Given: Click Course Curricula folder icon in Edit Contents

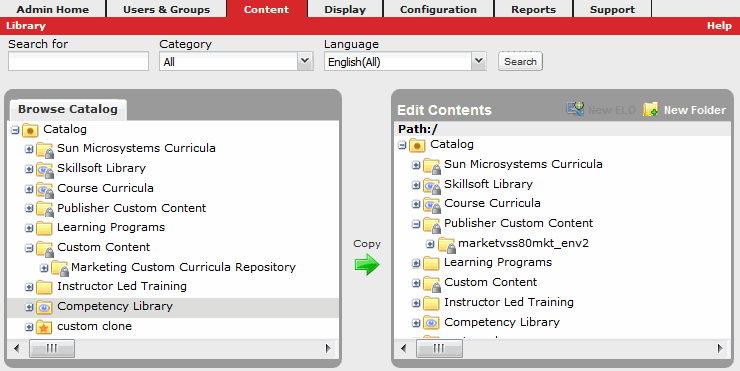Looking at the screenshot, I should 432,204.
